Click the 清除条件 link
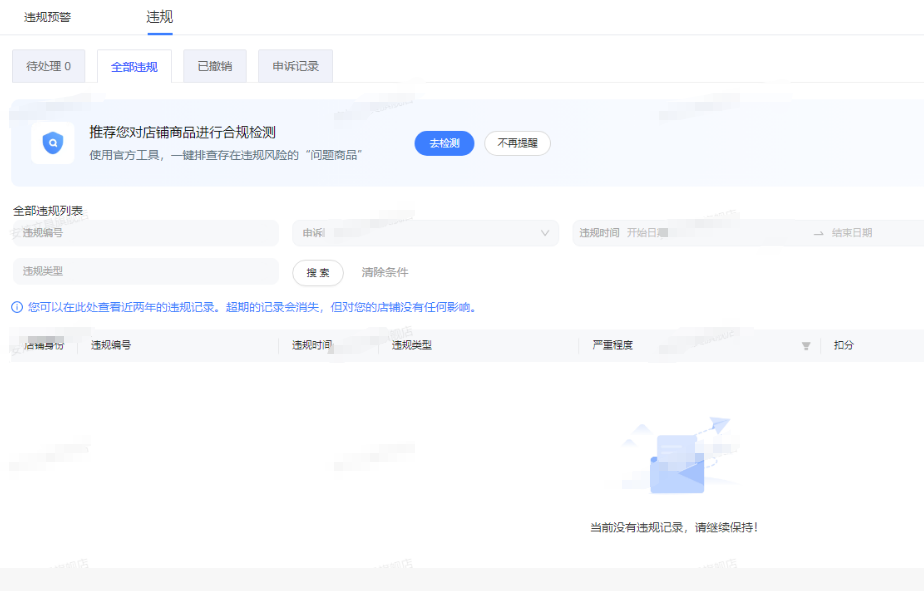This screenshot has height=591, width=924. point(385,272)
